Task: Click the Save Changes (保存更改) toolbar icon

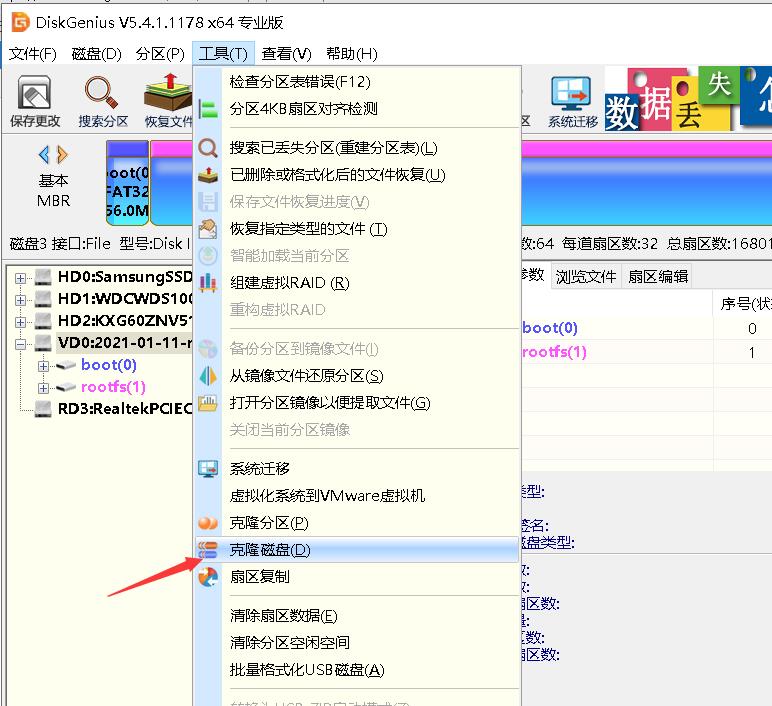Action: pos(34,92)
